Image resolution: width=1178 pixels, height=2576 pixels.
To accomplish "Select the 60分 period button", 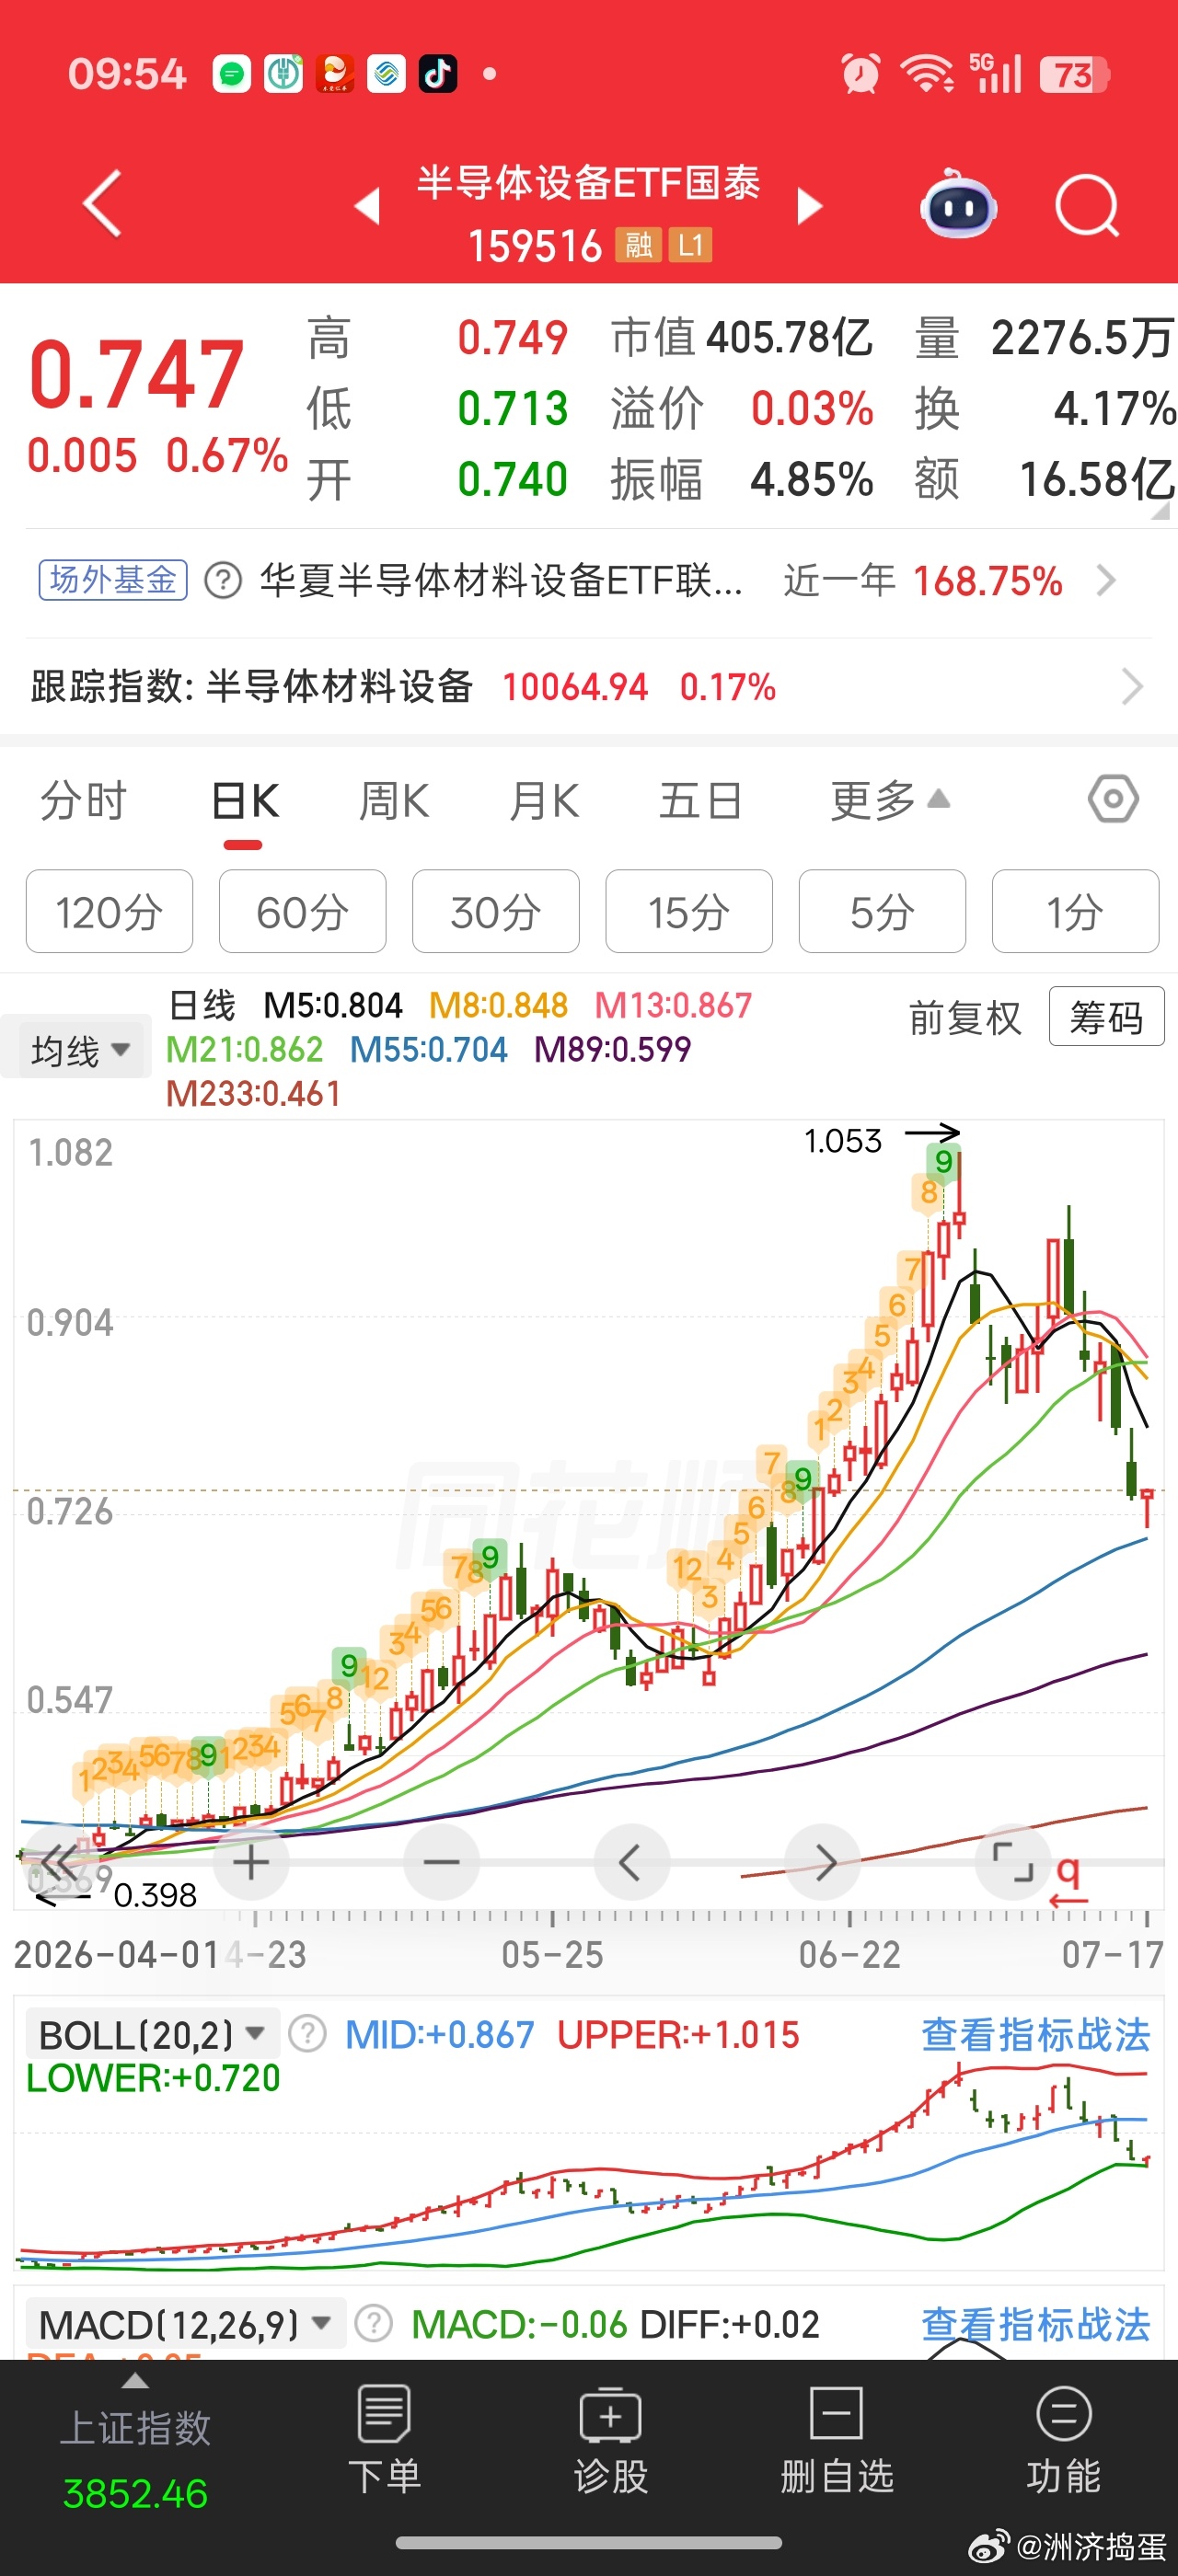I will tap(302, 911).
